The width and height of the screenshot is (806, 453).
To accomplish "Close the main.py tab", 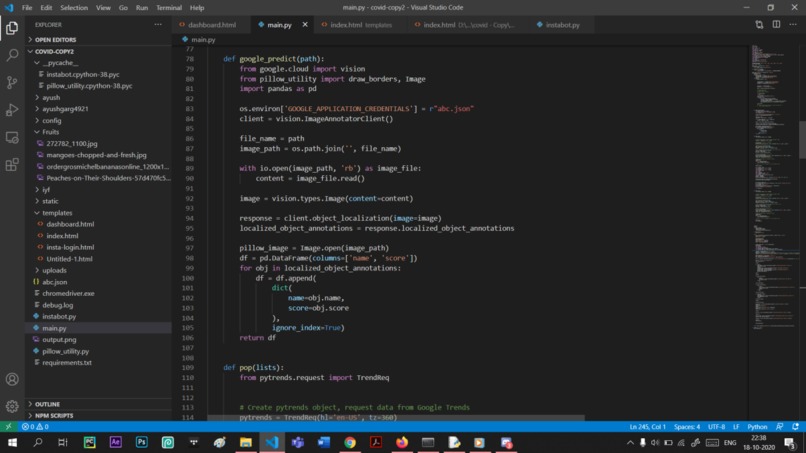I will click(305, 25).
